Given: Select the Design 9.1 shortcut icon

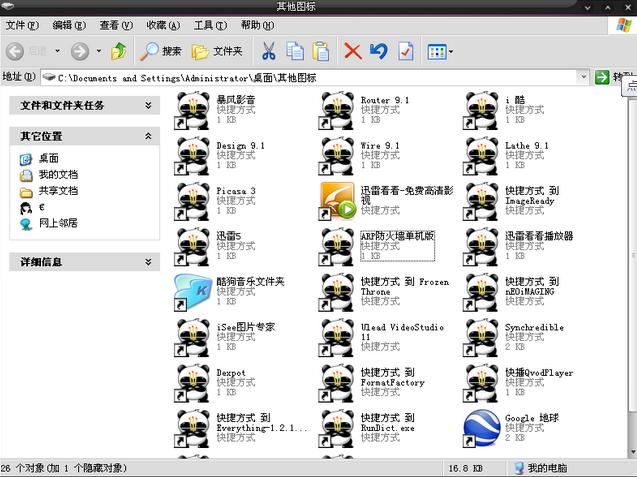Looking at the screenshot, I should [x=192, y=156].
